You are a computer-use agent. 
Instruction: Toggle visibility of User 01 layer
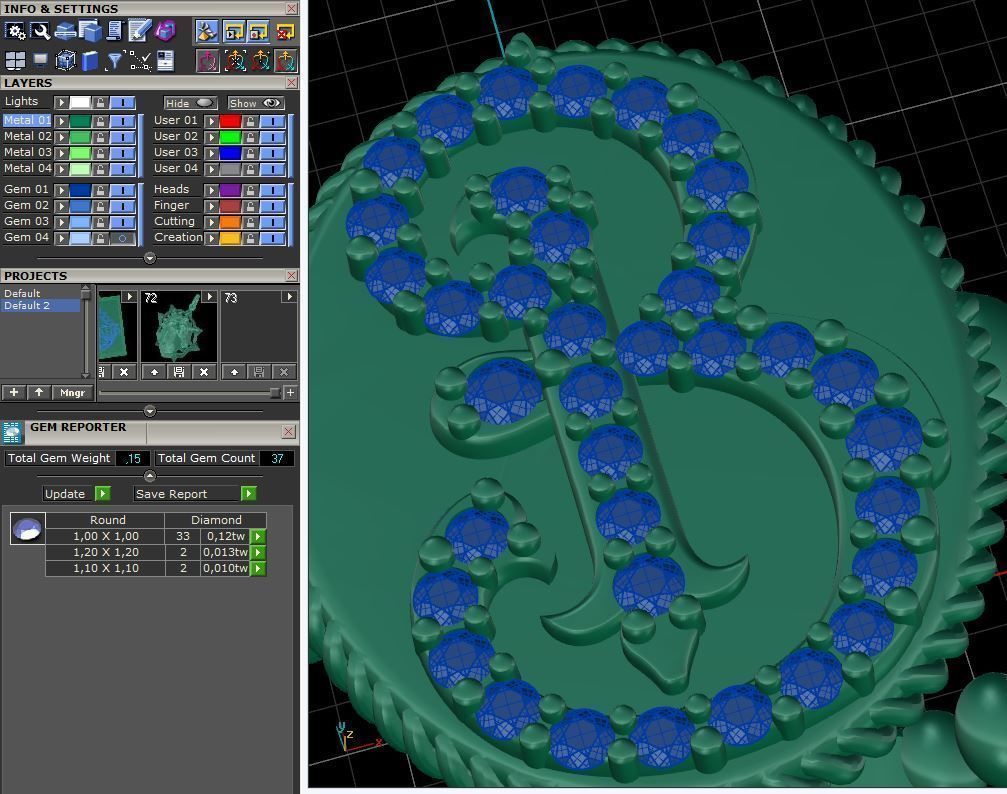pos(272,121)
